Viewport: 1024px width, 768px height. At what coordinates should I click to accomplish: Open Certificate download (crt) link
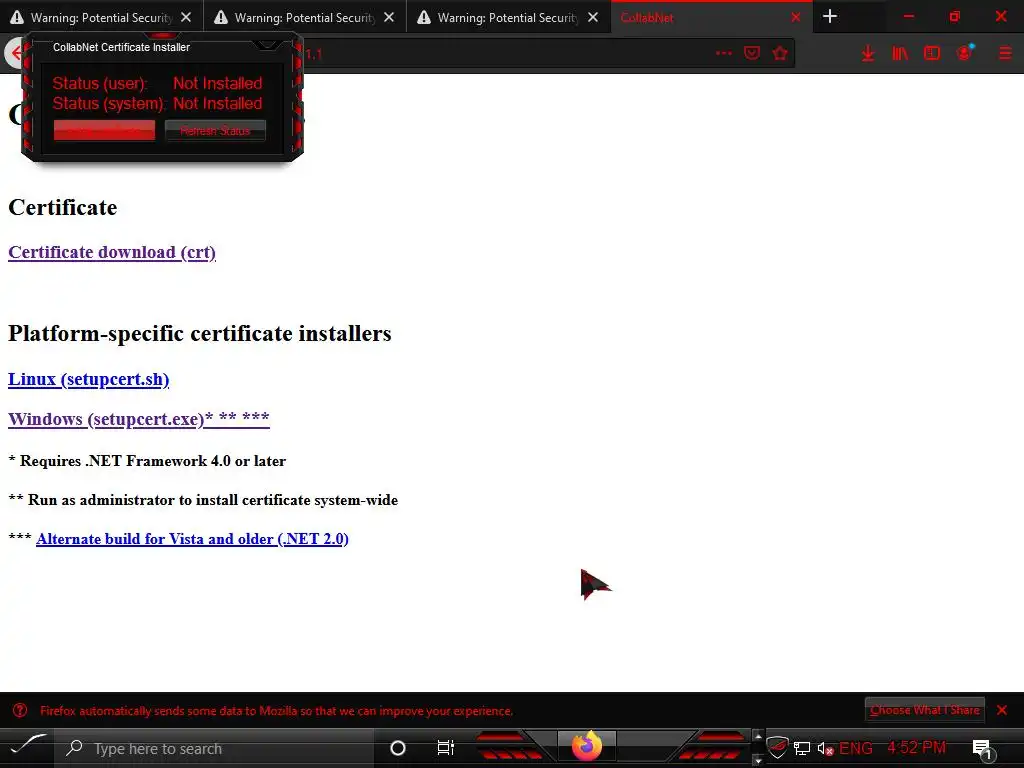coord(112,252)
